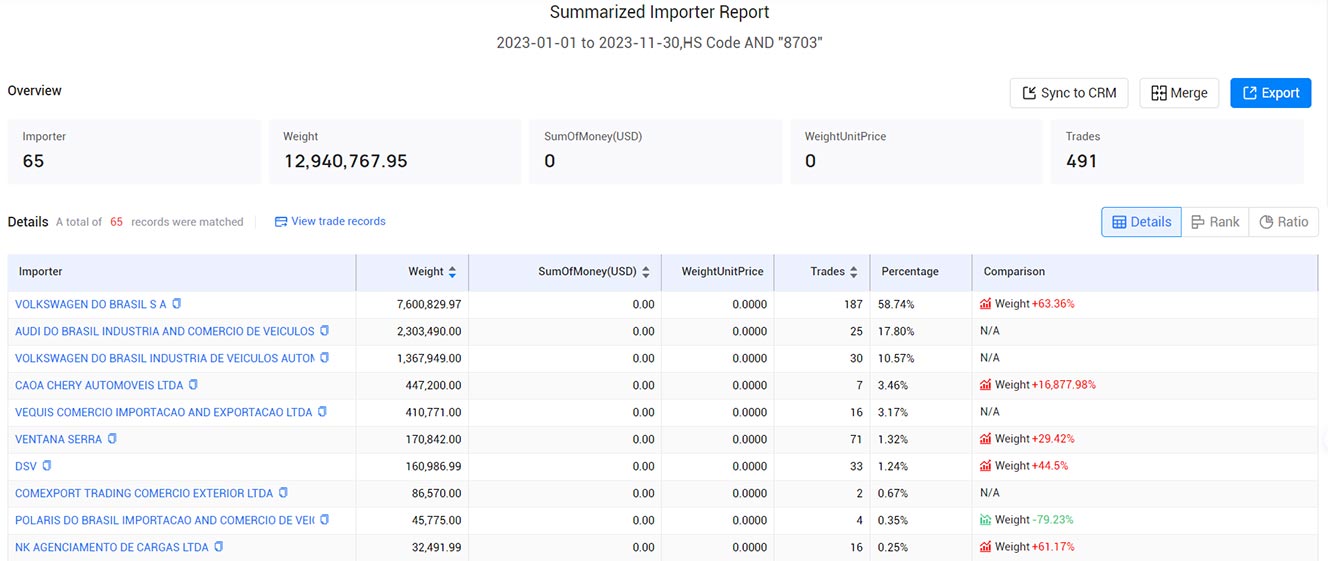Open AUDI DO BRASIL INDUSTRIA importer page
The height and width of the screenshot is (561, 1328).
click(x=165, y=331)
